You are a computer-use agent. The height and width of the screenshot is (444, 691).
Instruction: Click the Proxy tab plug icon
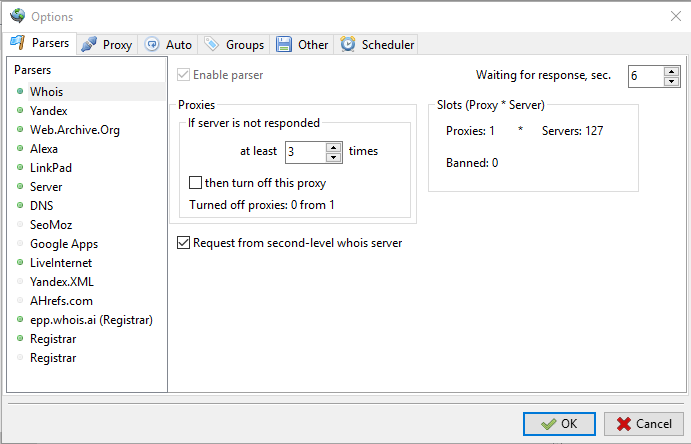click(x=89, y=44)
